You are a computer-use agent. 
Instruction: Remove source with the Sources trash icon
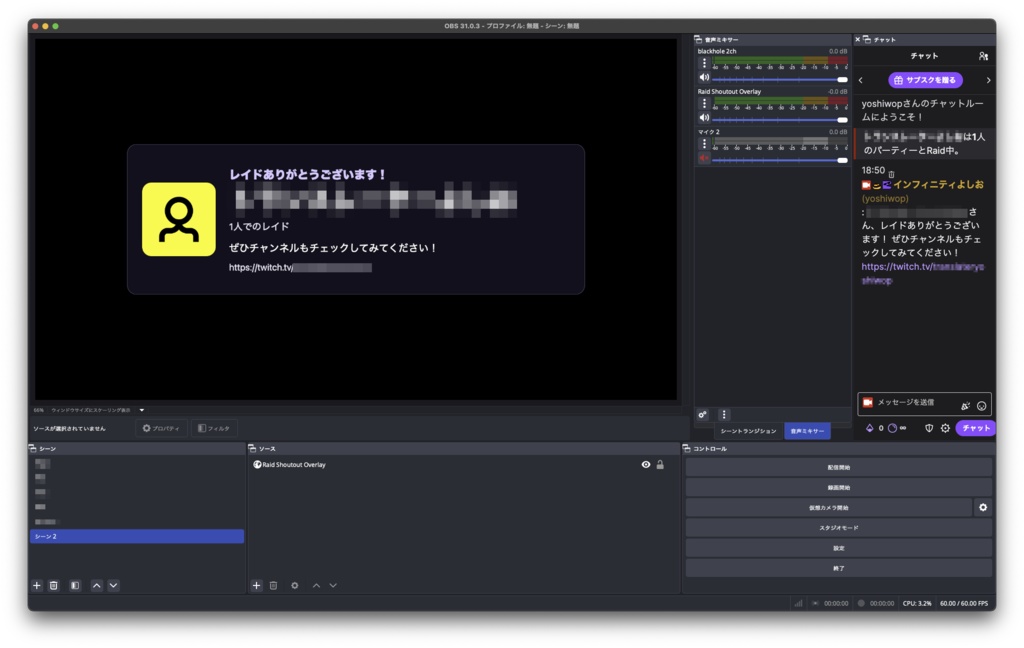[274, 585]
